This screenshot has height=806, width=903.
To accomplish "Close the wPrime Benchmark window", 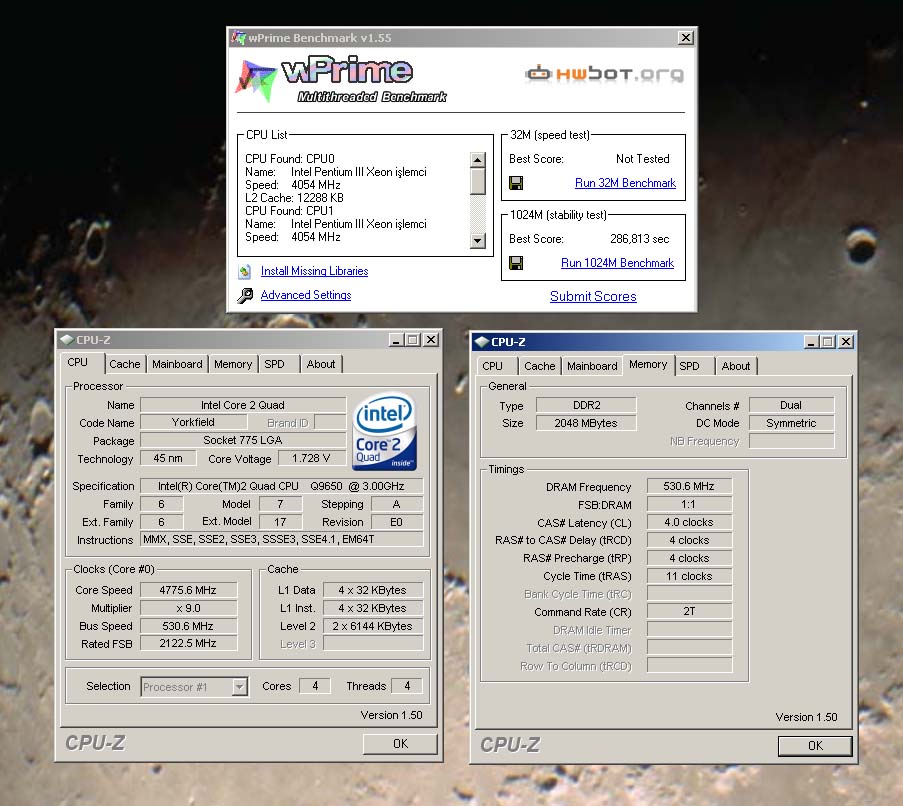I will tap(685, 38).
